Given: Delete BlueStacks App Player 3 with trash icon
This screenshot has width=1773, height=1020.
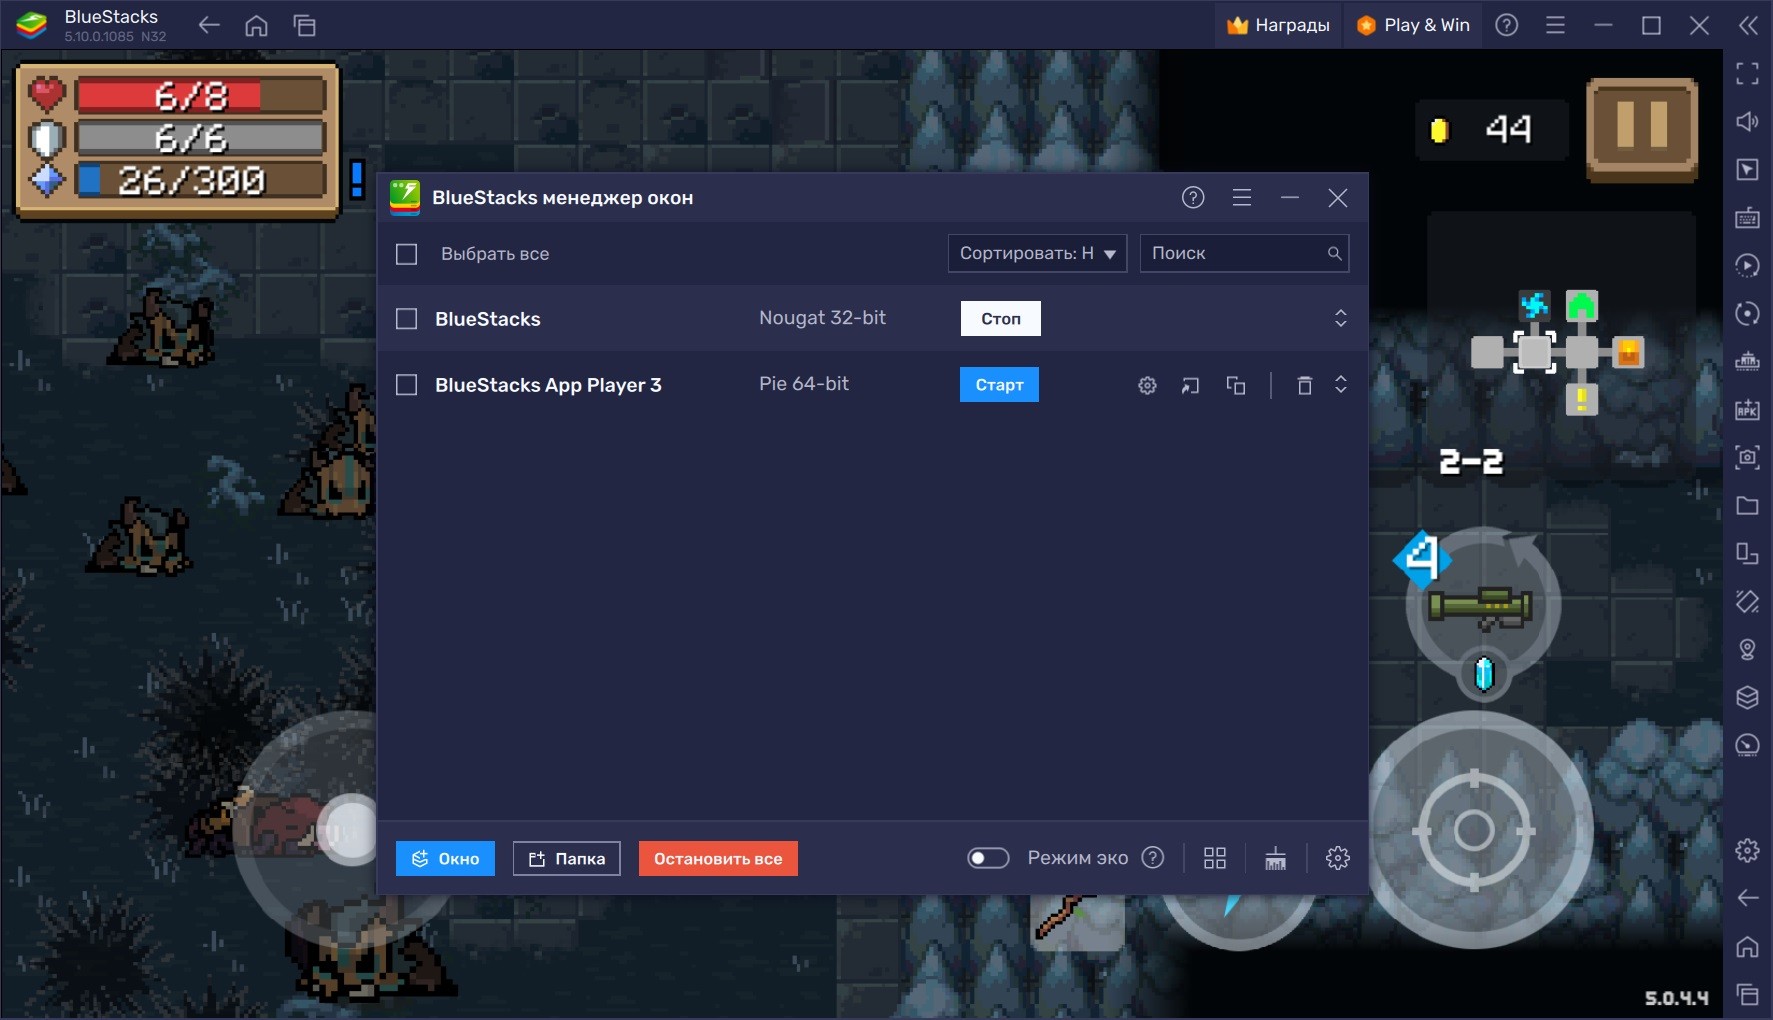Looking at the screenshot, I should pos(1304,386).
